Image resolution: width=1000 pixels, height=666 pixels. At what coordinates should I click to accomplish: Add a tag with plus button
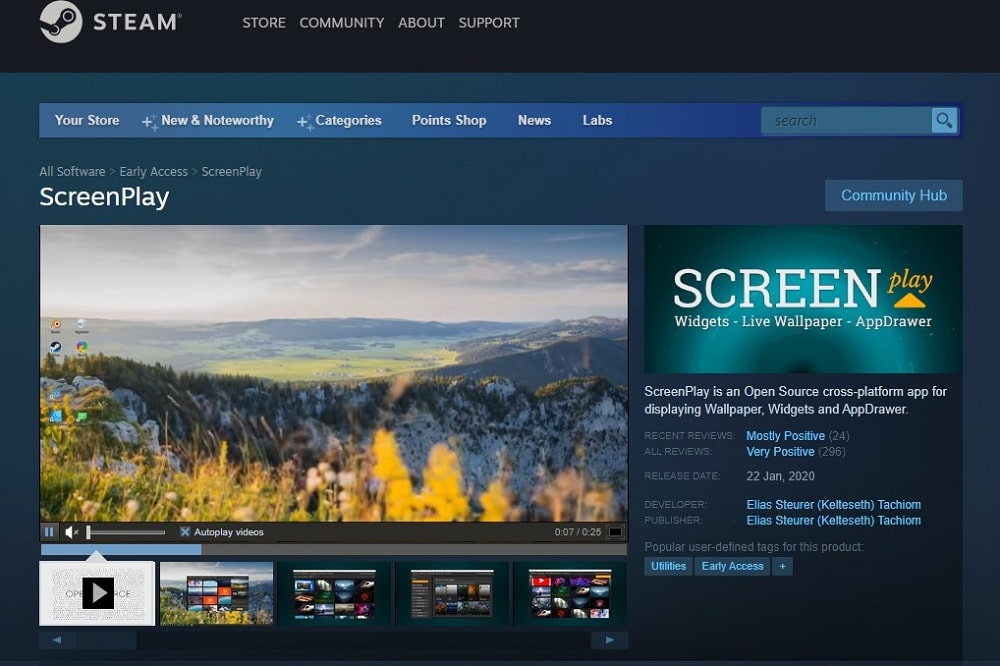(783, 566)
